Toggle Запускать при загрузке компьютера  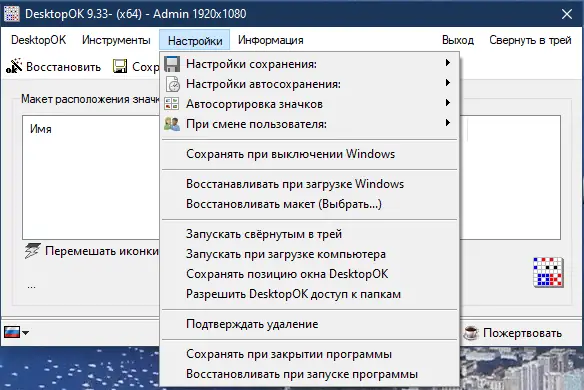click(310, 254)
